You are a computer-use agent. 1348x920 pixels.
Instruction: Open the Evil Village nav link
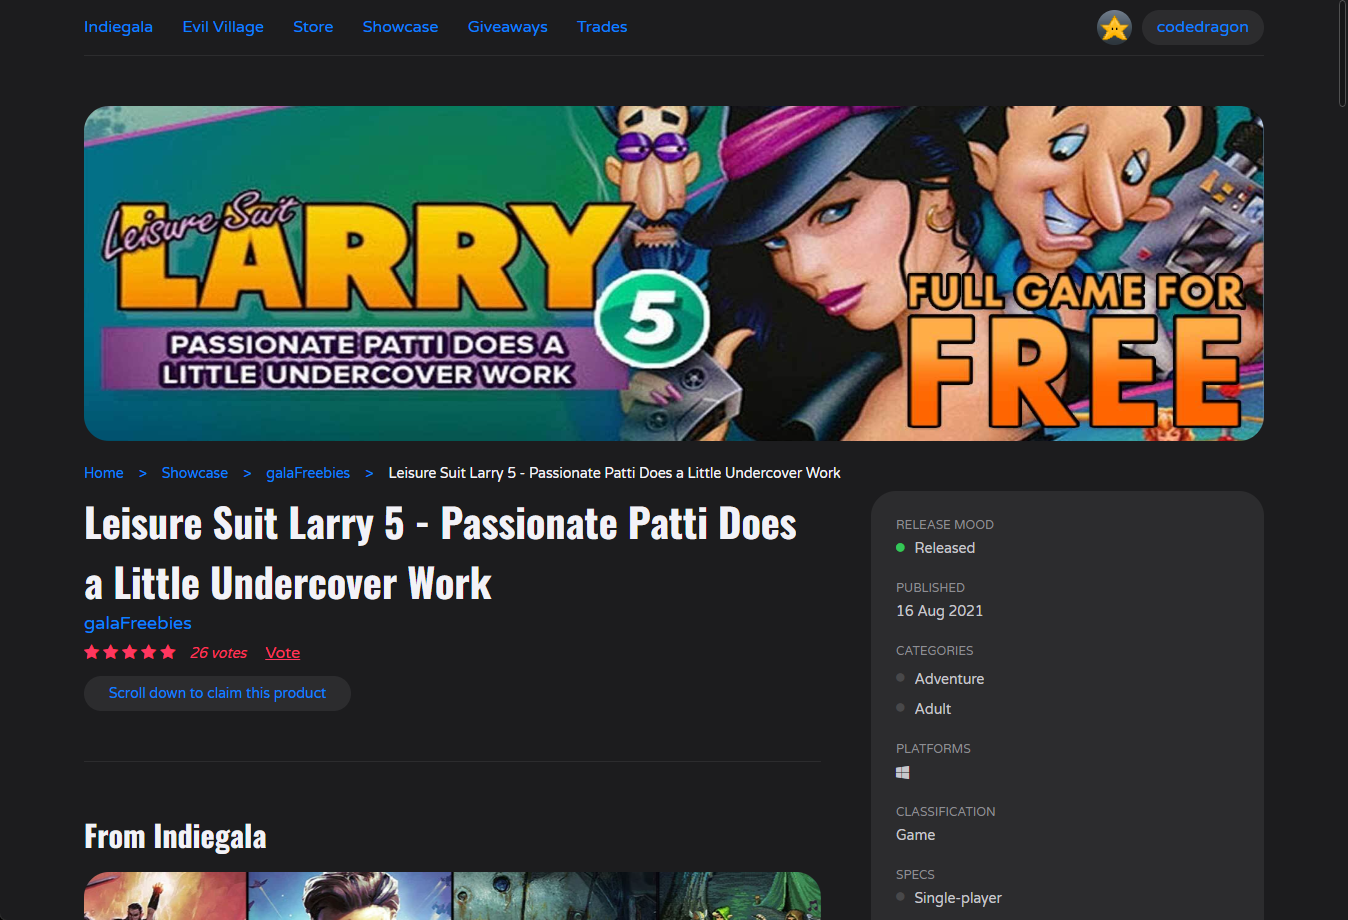point(223,27)
